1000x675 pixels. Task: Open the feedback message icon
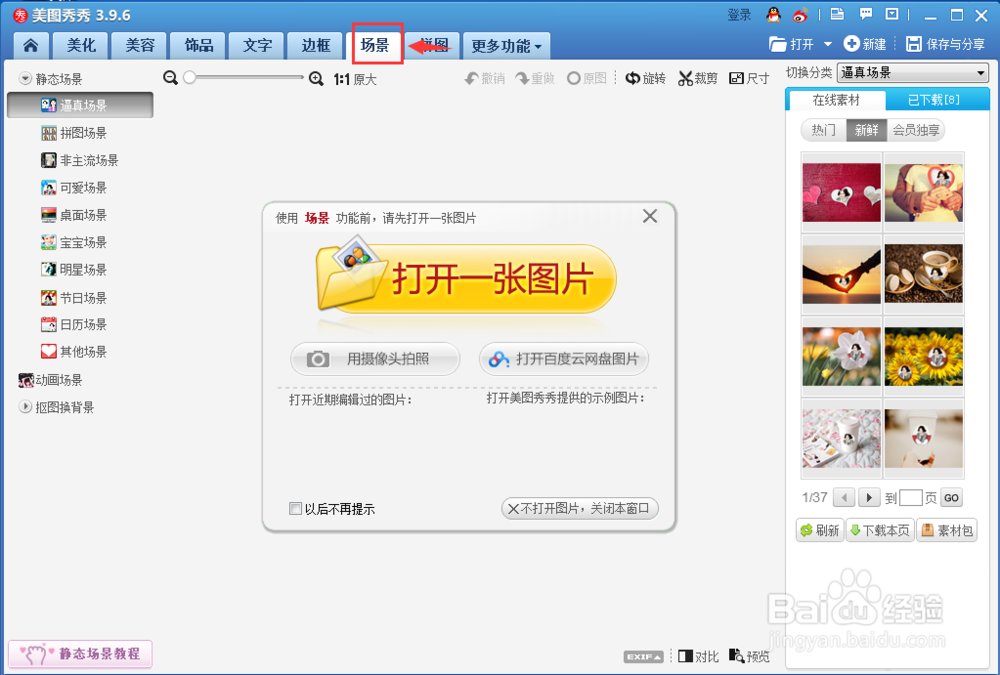[865, 14]
